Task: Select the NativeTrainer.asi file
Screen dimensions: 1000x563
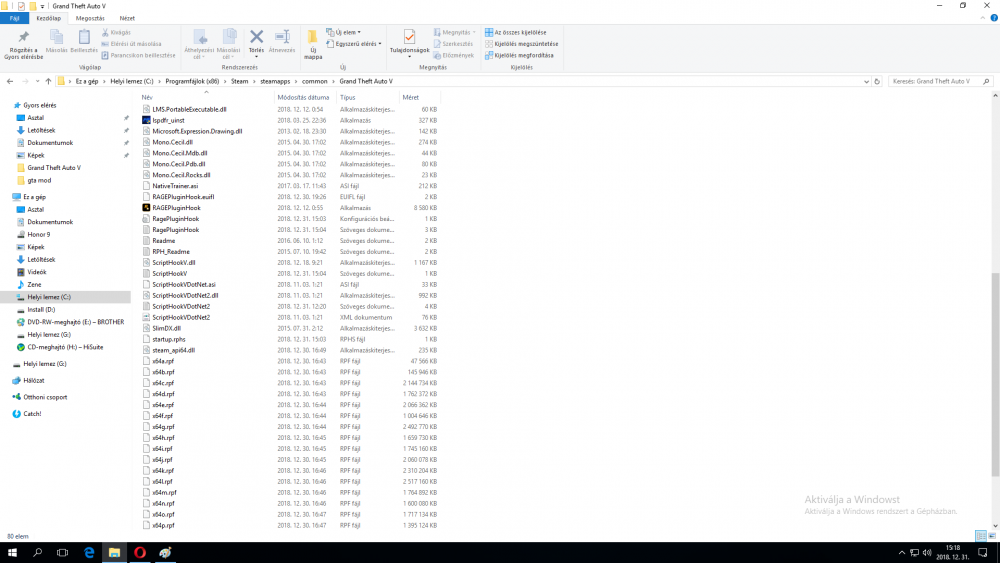Action: (x=175, y=186)
